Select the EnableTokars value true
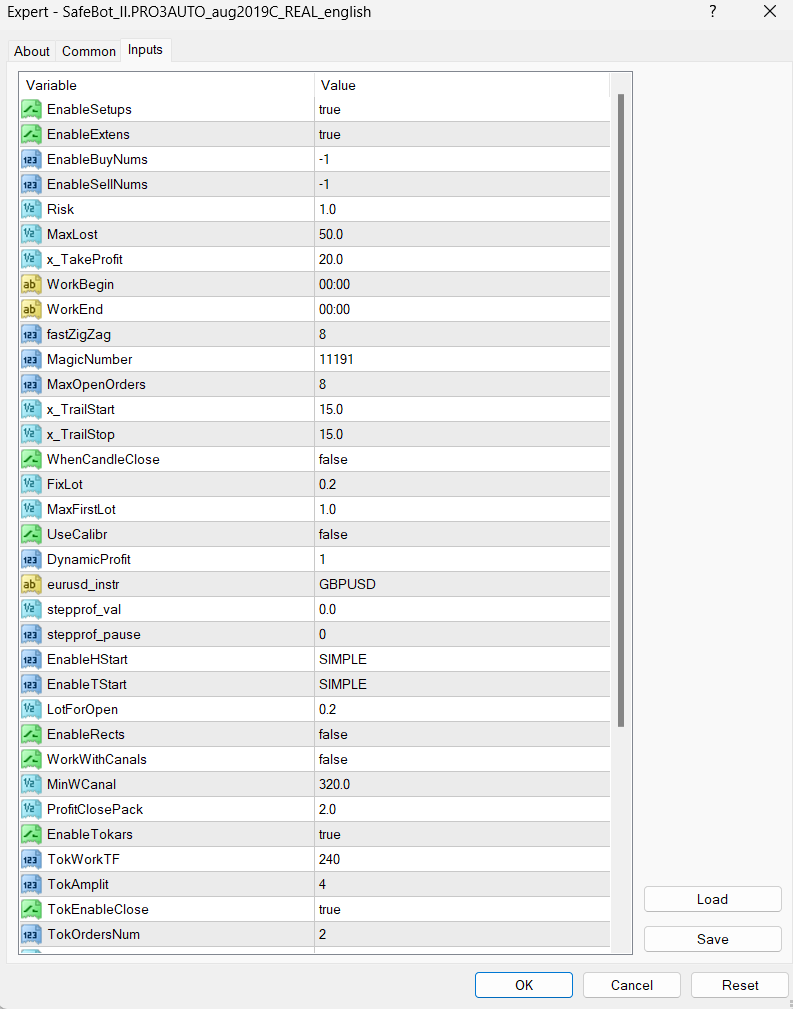Screen dimensions: 793x1009 tap(330, 835)
